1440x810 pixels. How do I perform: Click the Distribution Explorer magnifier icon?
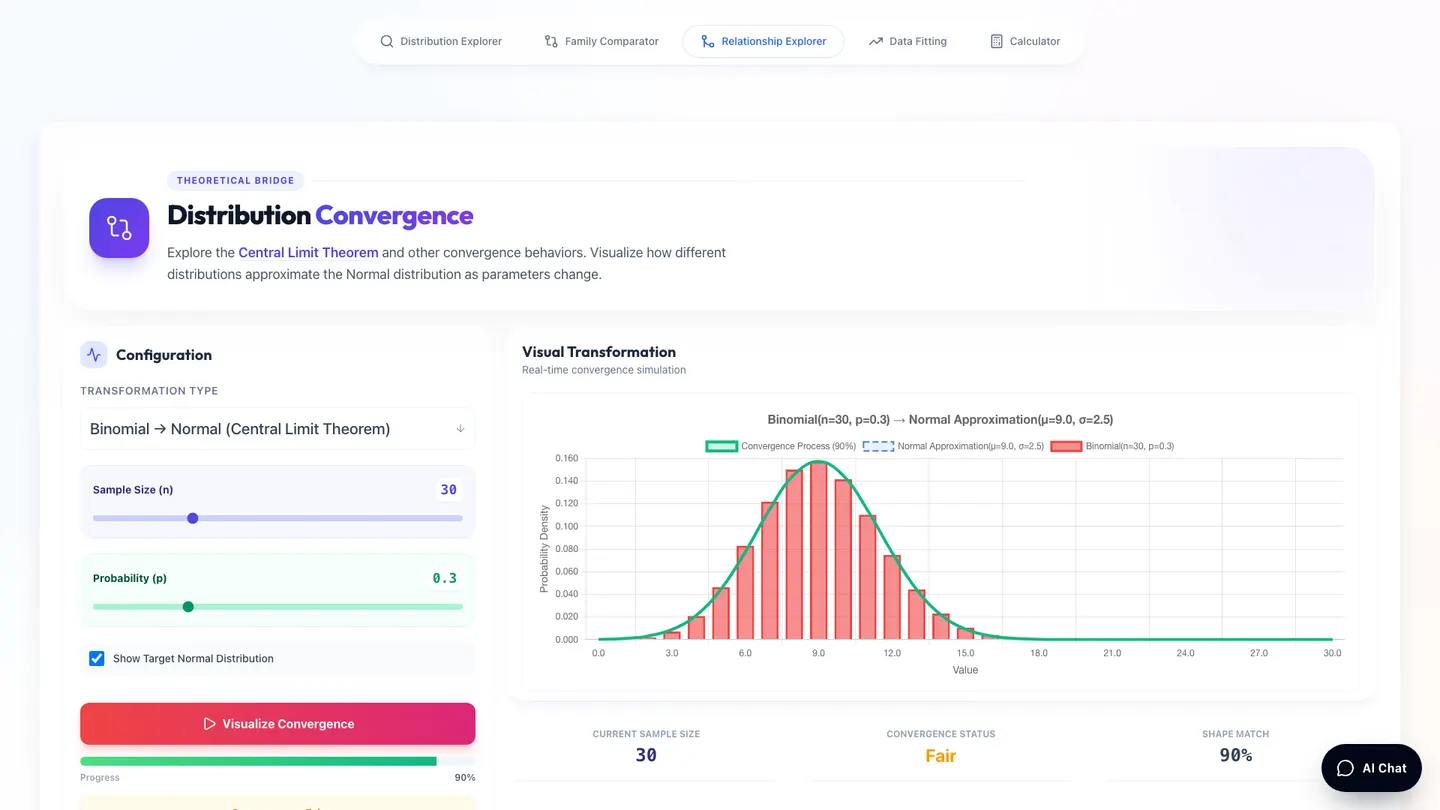387,41
